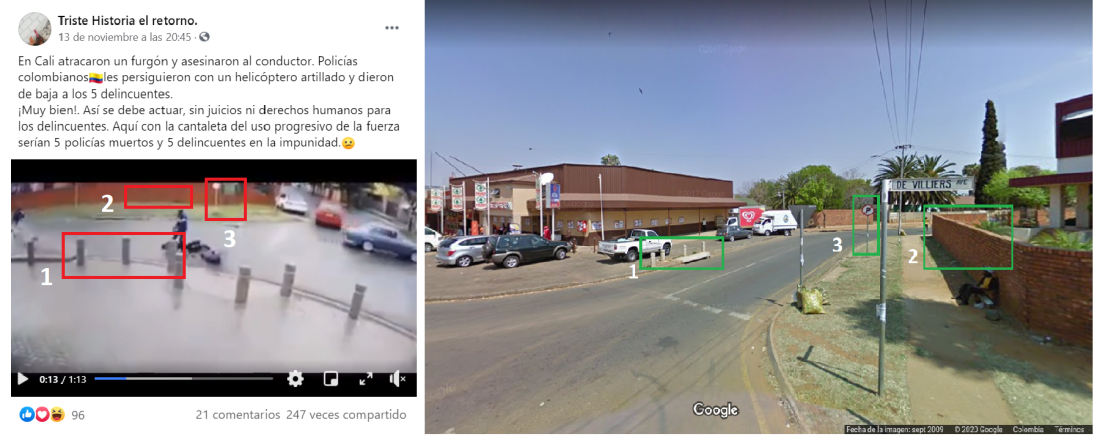Screen dimensions: 1100x442
Task: Click the Colombia link in Street View footer
Action: (x=1029, y=429)
